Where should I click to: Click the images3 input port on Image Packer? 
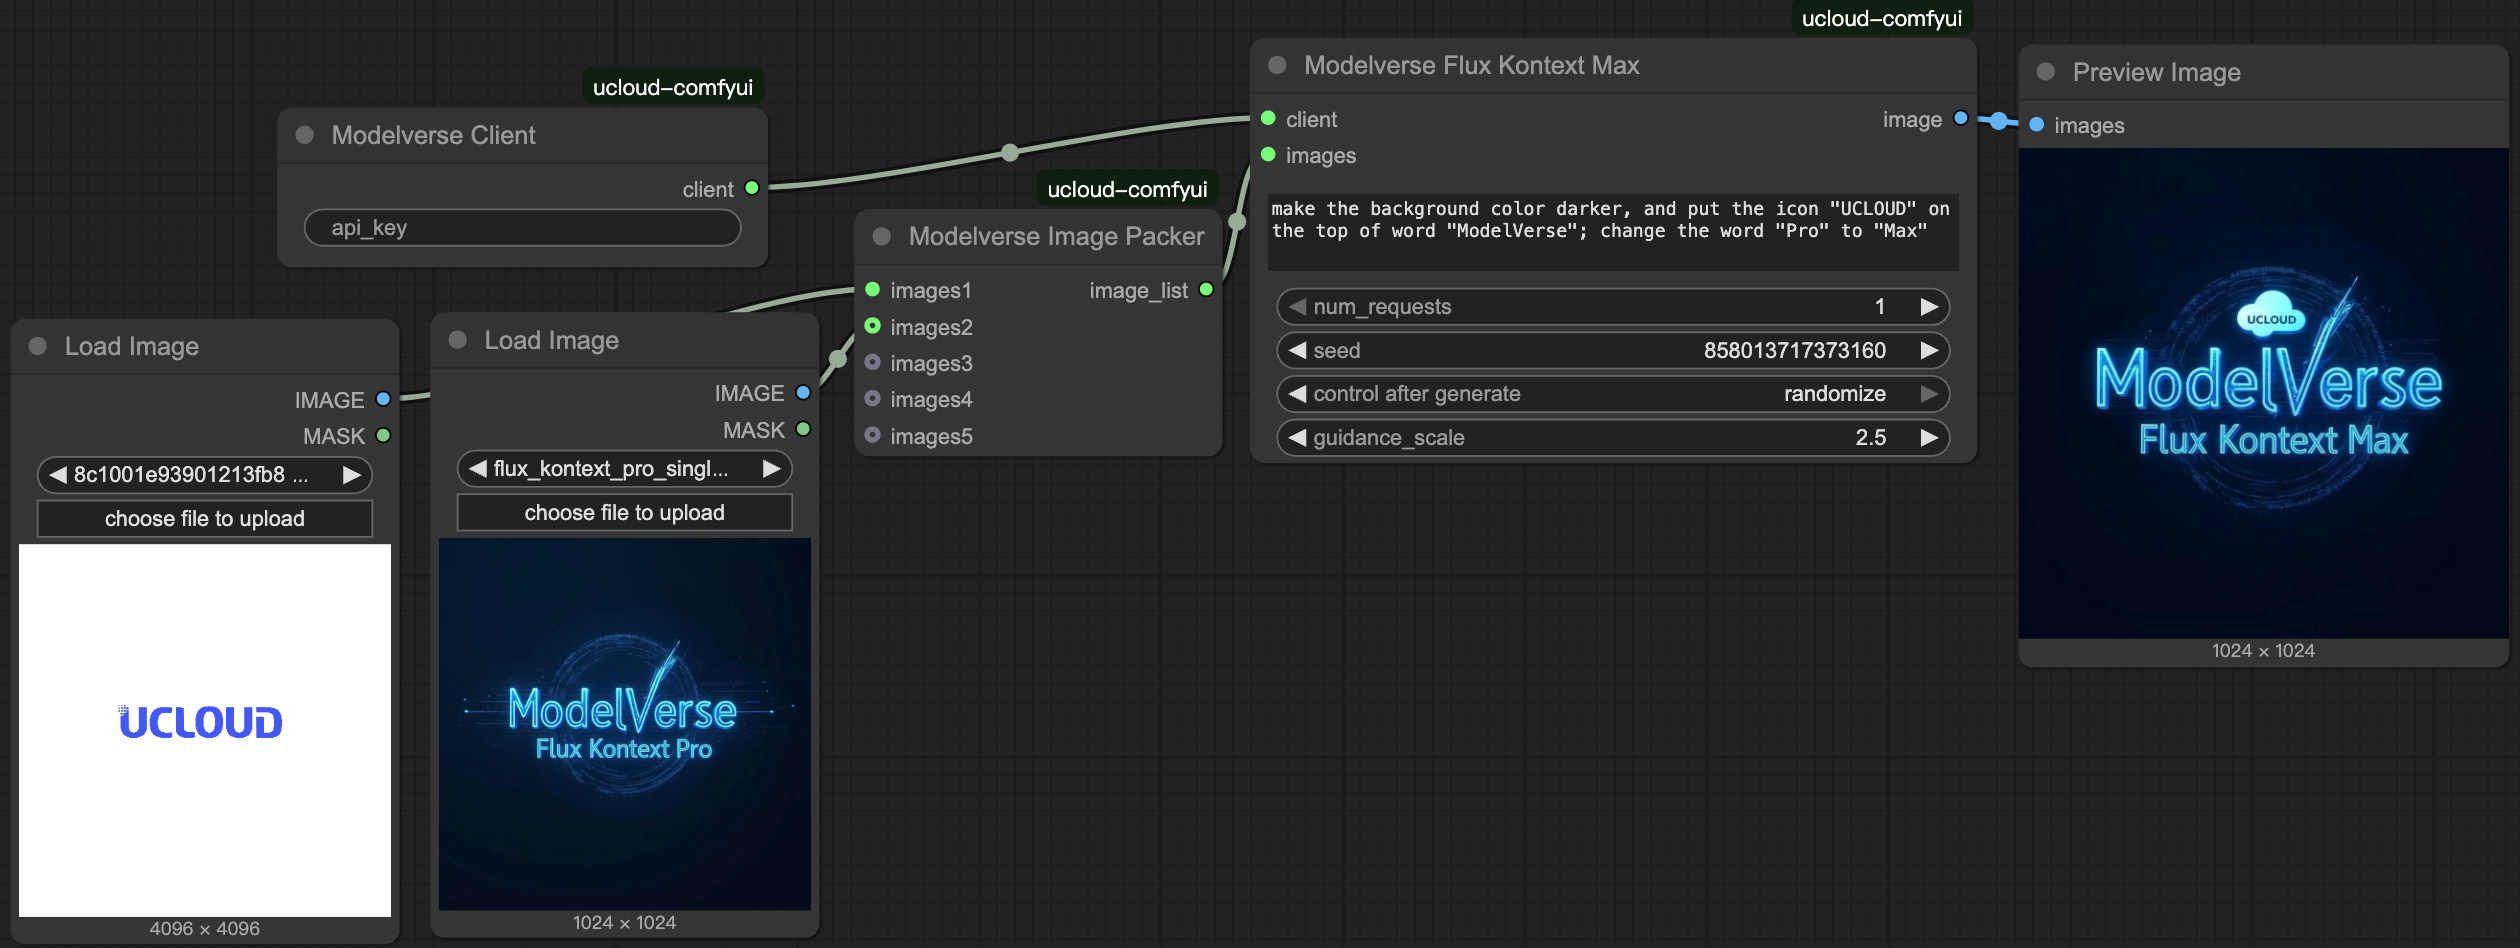point(872,362)
